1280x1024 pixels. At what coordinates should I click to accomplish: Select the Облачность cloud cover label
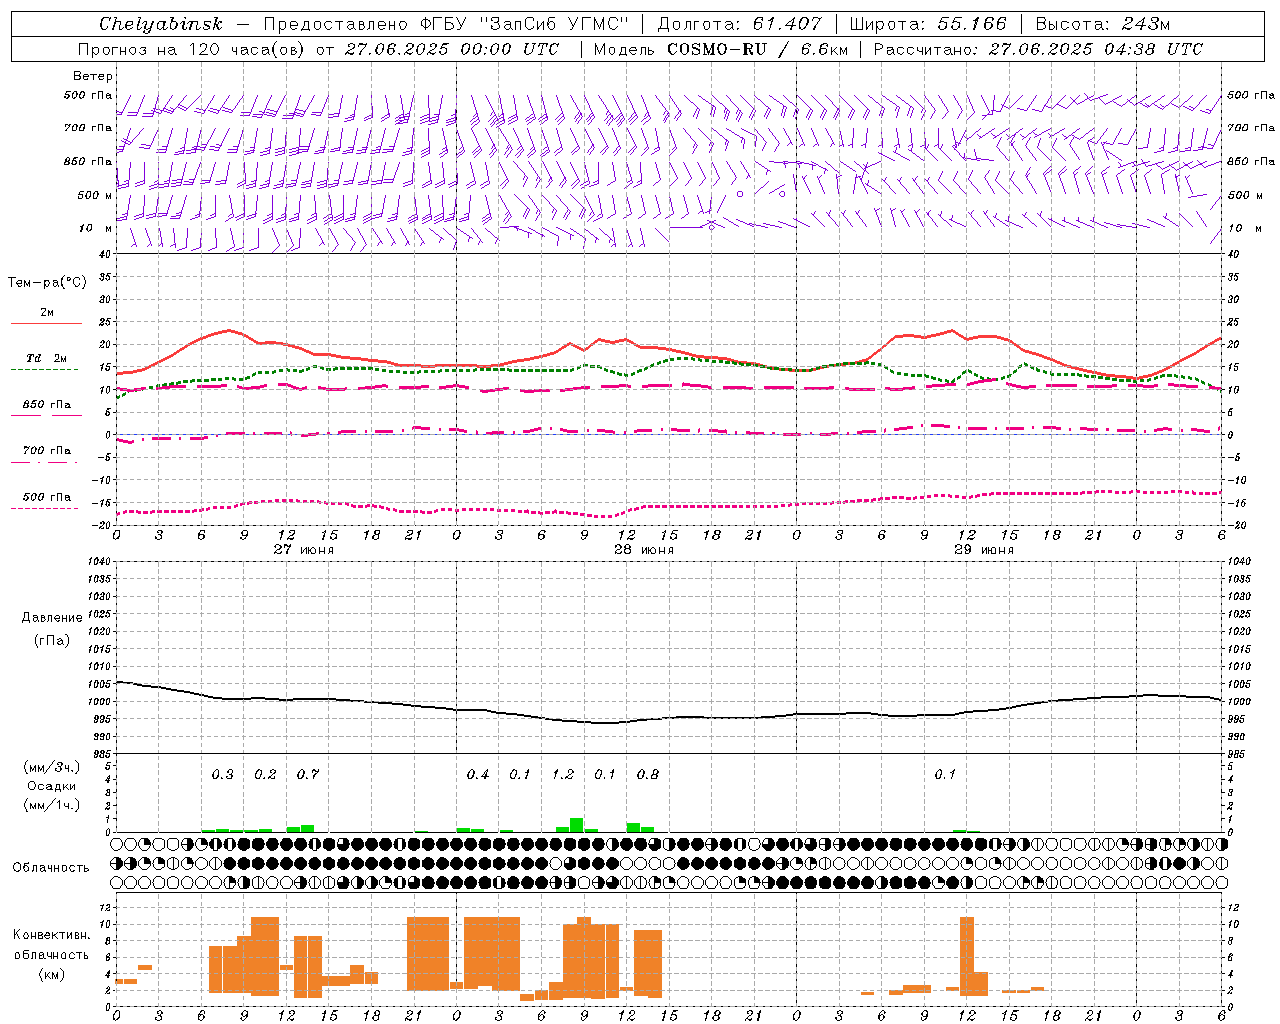(51, 867)
